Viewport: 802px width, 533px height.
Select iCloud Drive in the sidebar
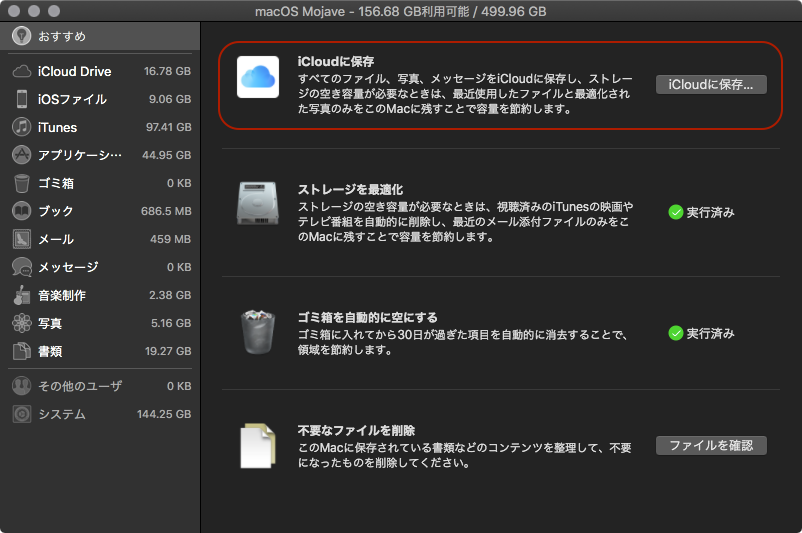101,71
